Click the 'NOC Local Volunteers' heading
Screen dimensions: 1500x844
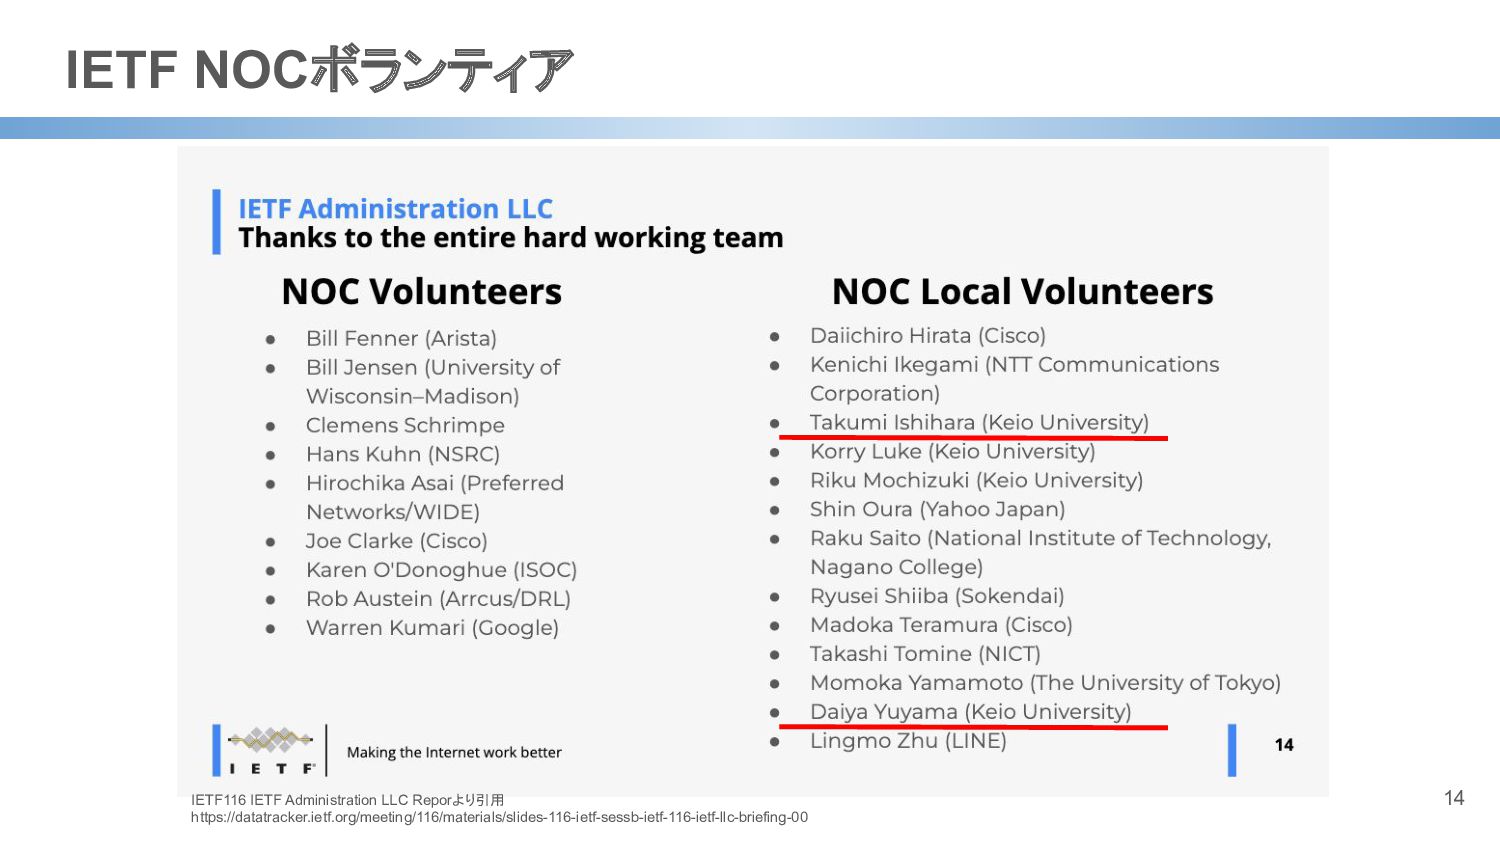1022,292
